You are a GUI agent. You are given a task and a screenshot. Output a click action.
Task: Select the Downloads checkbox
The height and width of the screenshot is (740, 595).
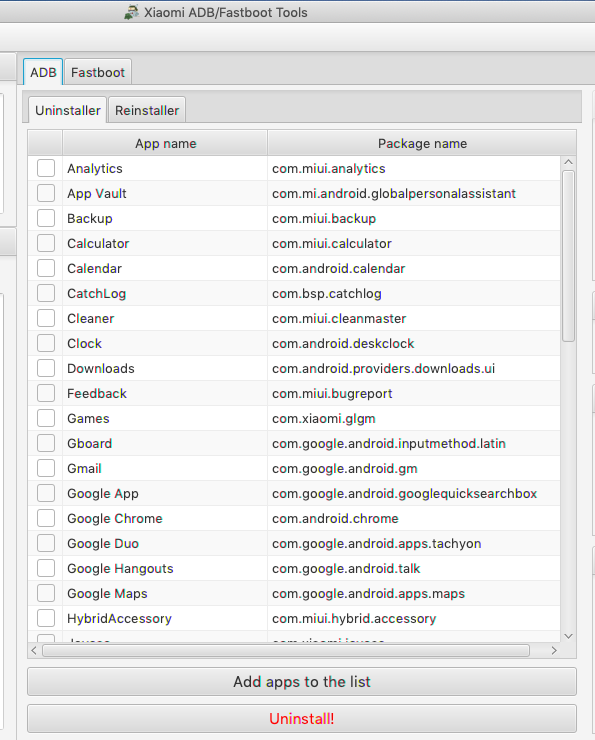tap(46, 368)
